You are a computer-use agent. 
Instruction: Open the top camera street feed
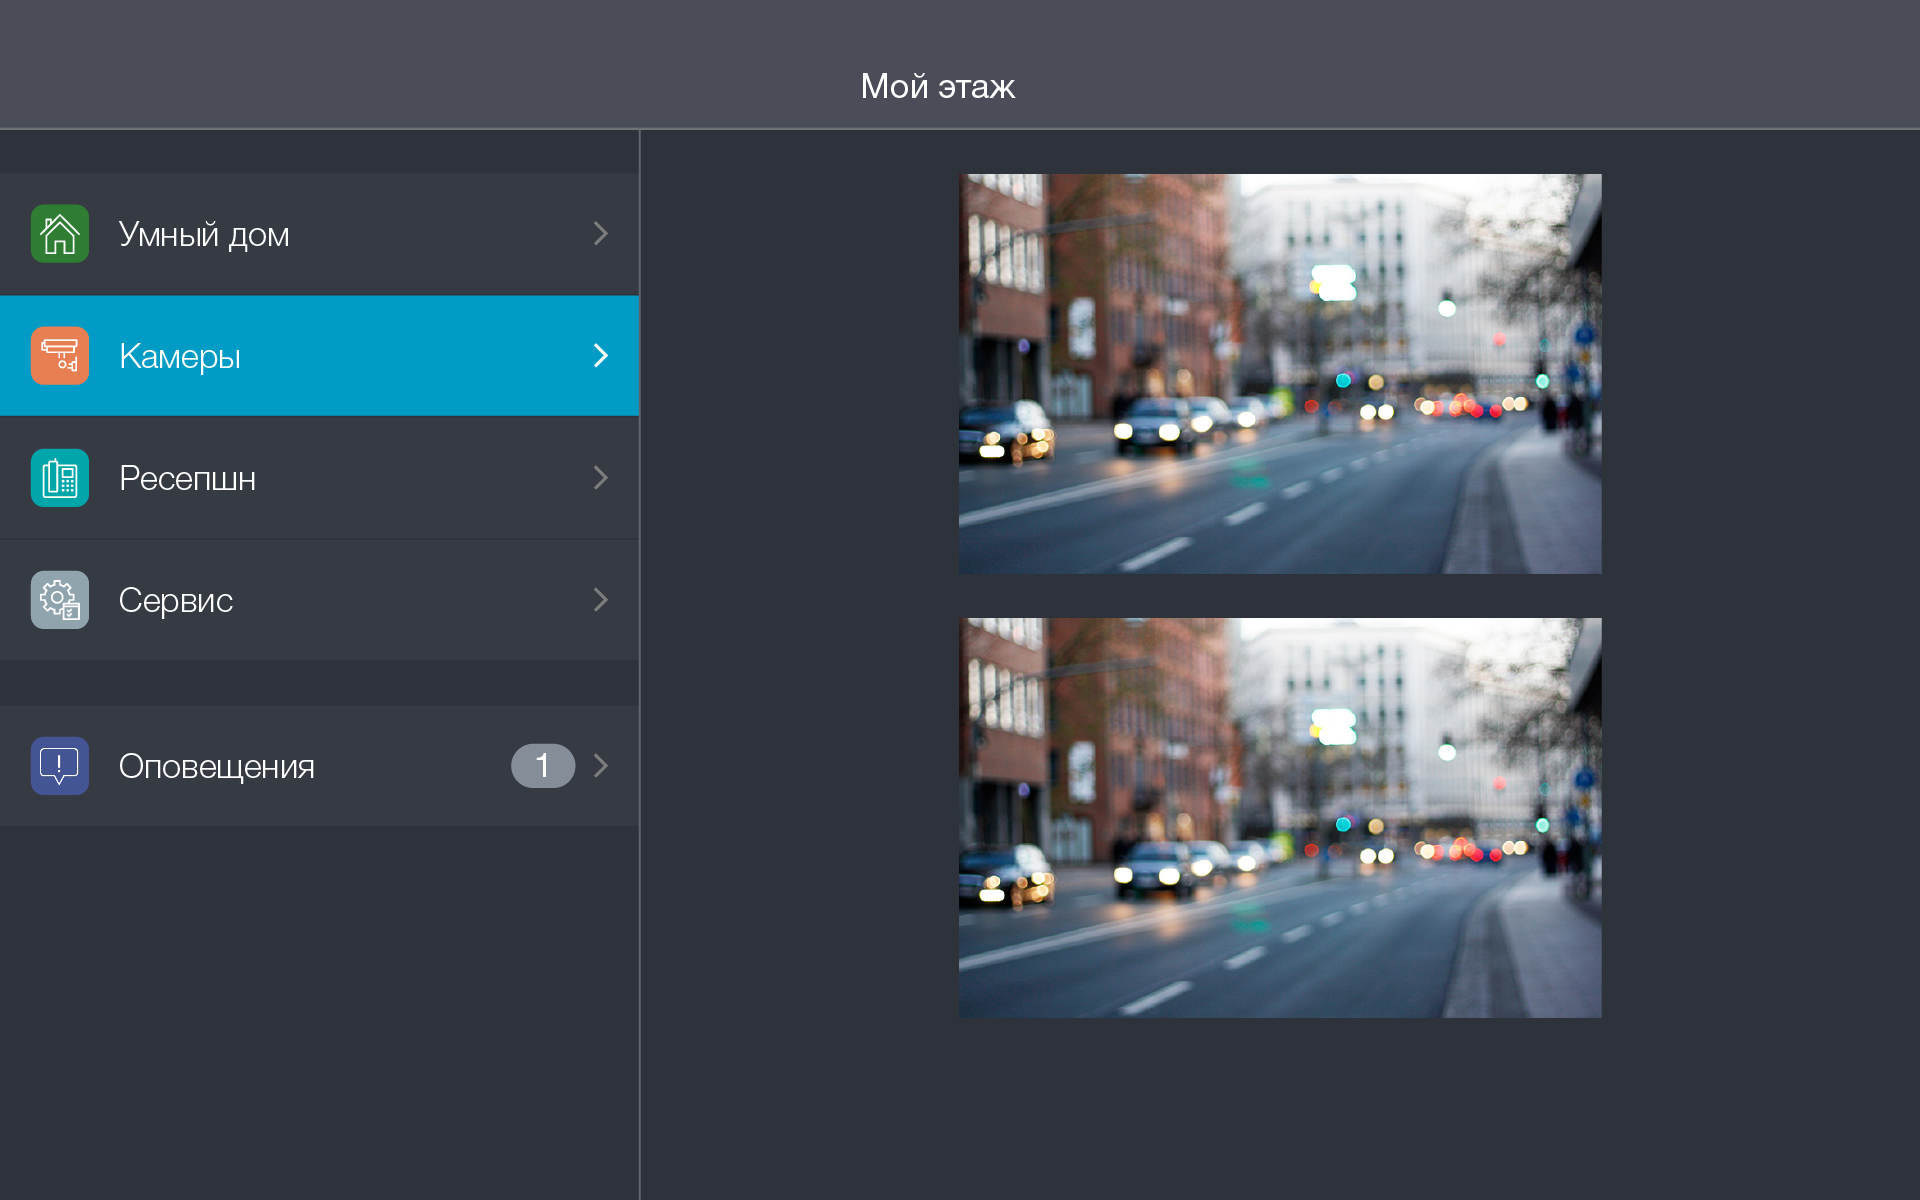coord(1280,374)
